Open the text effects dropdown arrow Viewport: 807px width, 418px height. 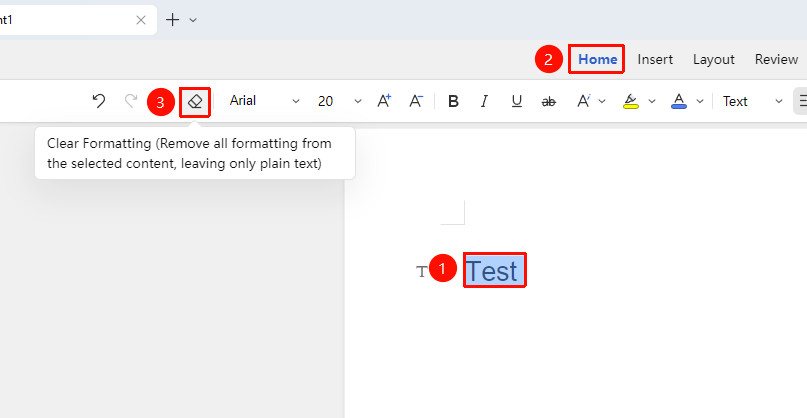602,101
